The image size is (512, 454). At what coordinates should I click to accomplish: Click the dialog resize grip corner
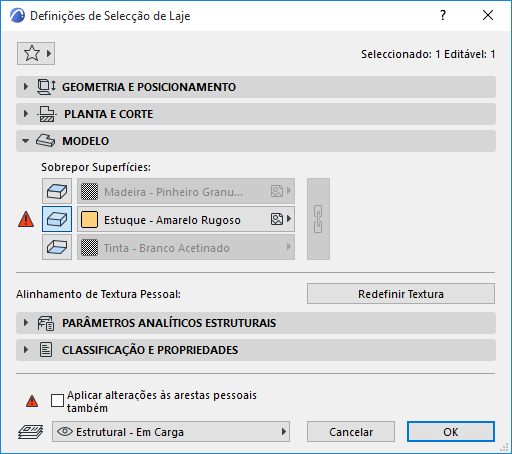[x=504, y=447]
